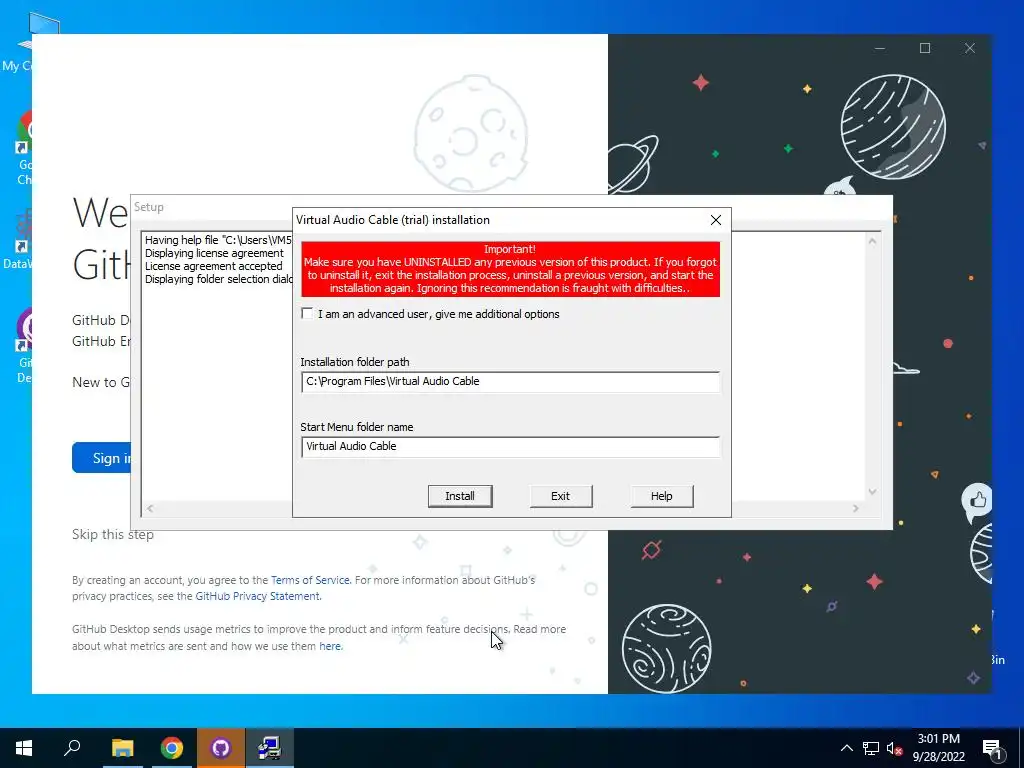The width and height of the screenshot is (1024, 768).
Task: Open GitHub Privacy Statement link
Action: 257,596
